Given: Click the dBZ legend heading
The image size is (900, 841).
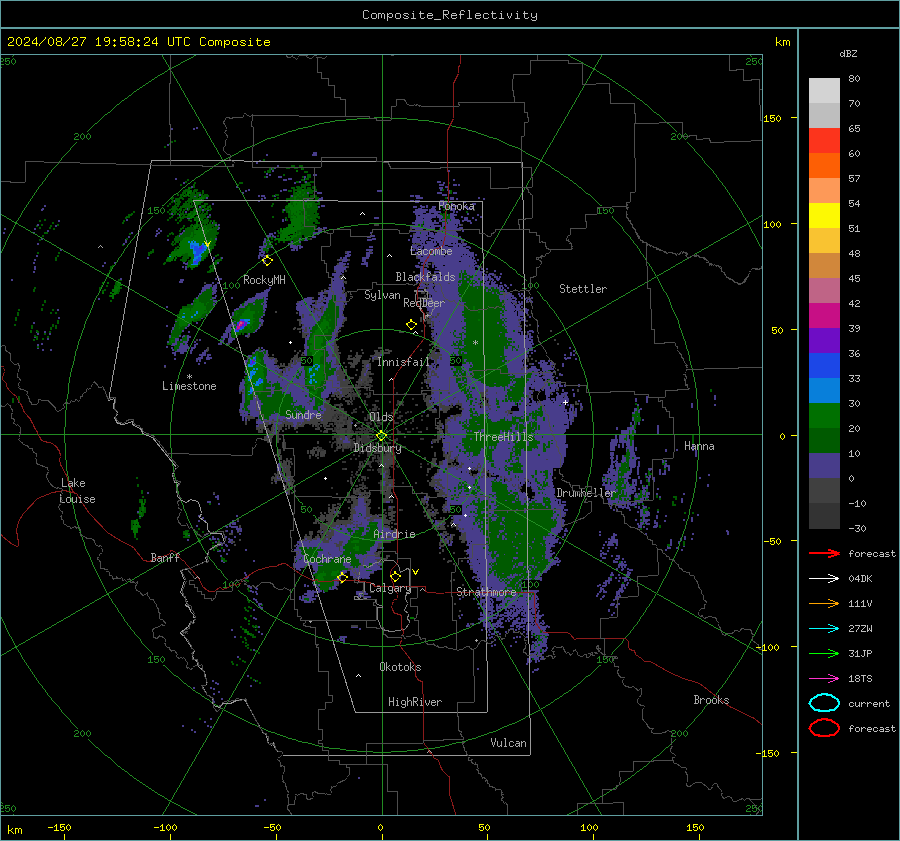Looking at the screenshot, I should click(848, 53).
